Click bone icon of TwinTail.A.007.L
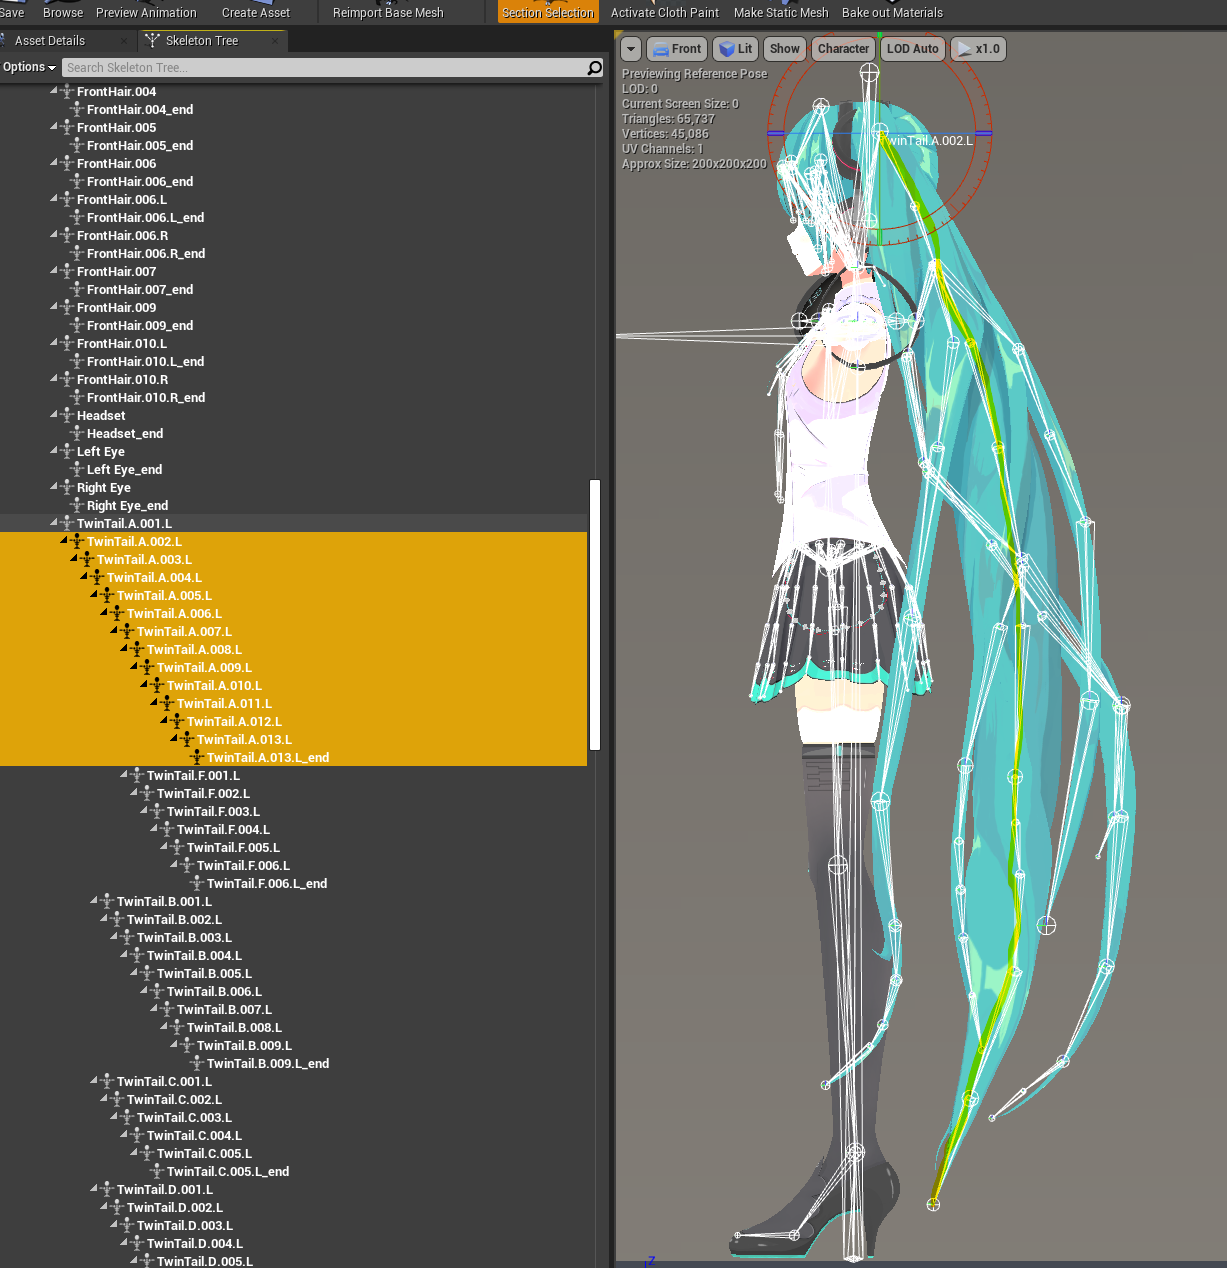The image size is (1227, 1268). (127, 631)
